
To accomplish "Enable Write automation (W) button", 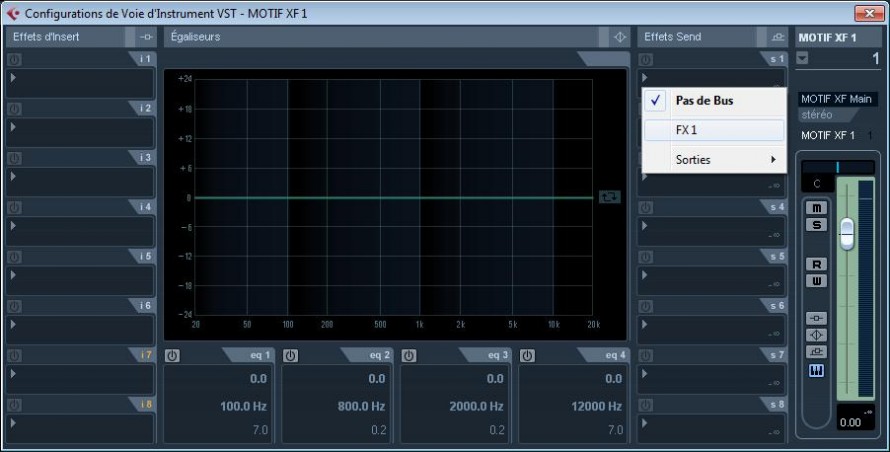I will (x=817, y=281).
